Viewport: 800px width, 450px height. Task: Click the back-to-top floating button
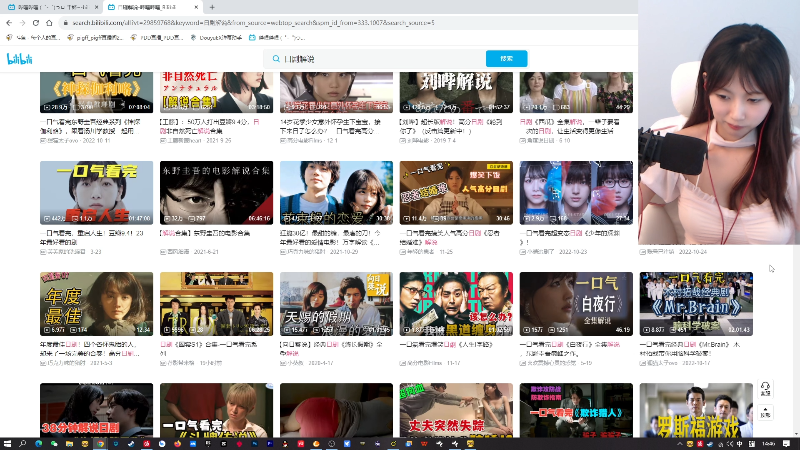click(765, 412)
